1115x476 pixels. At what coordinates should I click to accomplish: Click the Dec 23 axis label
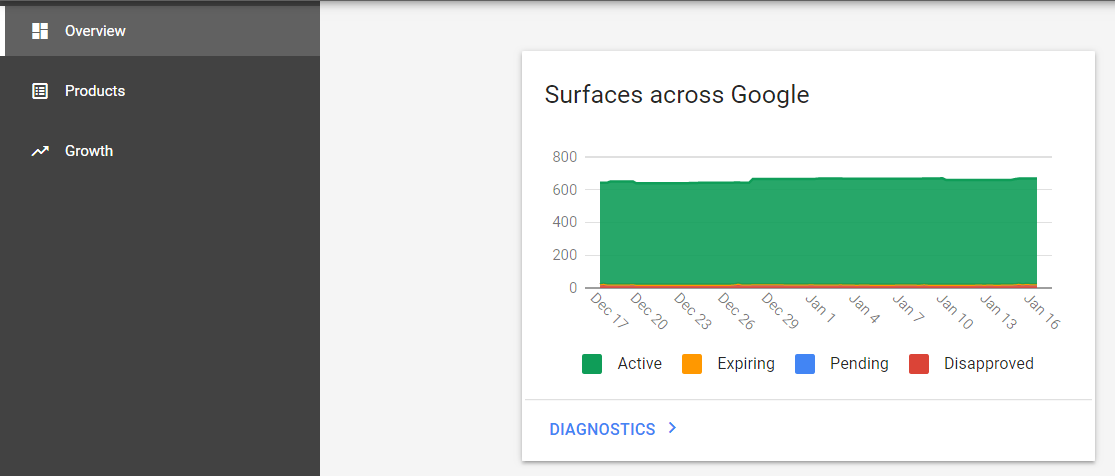click(691, 312)
